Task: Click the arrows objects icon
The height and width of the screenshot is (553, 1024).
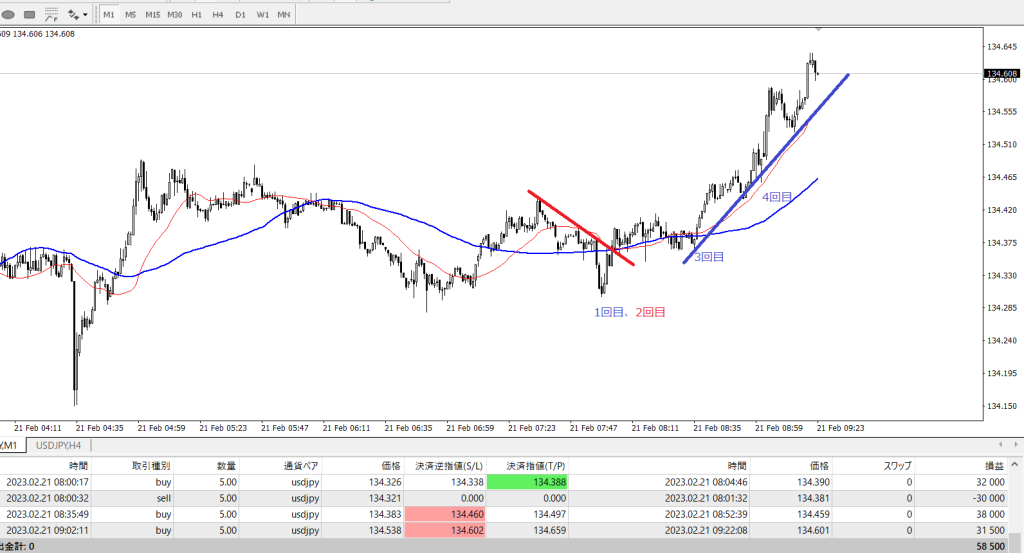Action: click(x=73, y=15)
